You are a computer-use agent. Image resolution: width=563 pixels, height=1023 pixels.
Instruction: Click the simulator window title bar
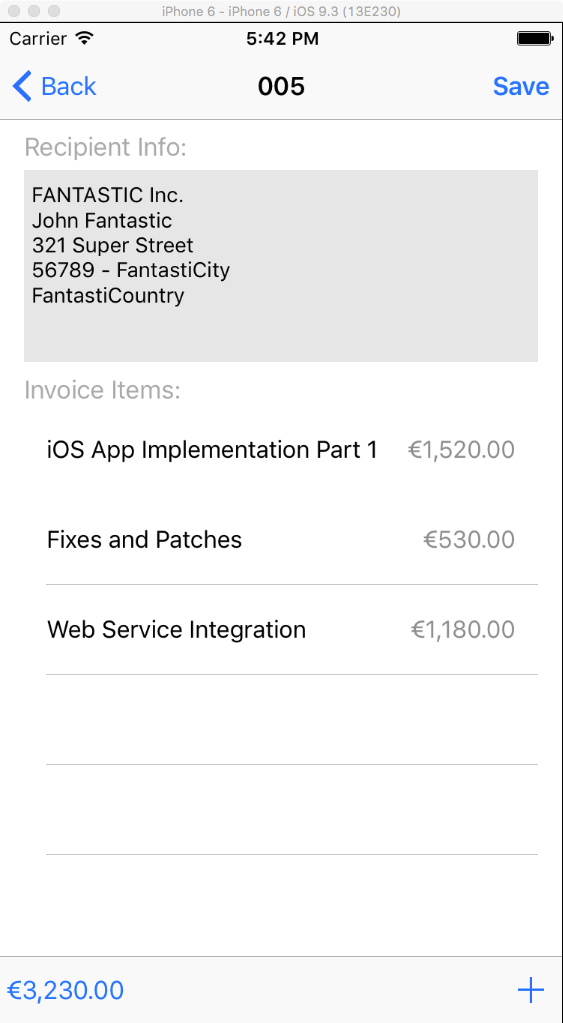pos(281,11)
